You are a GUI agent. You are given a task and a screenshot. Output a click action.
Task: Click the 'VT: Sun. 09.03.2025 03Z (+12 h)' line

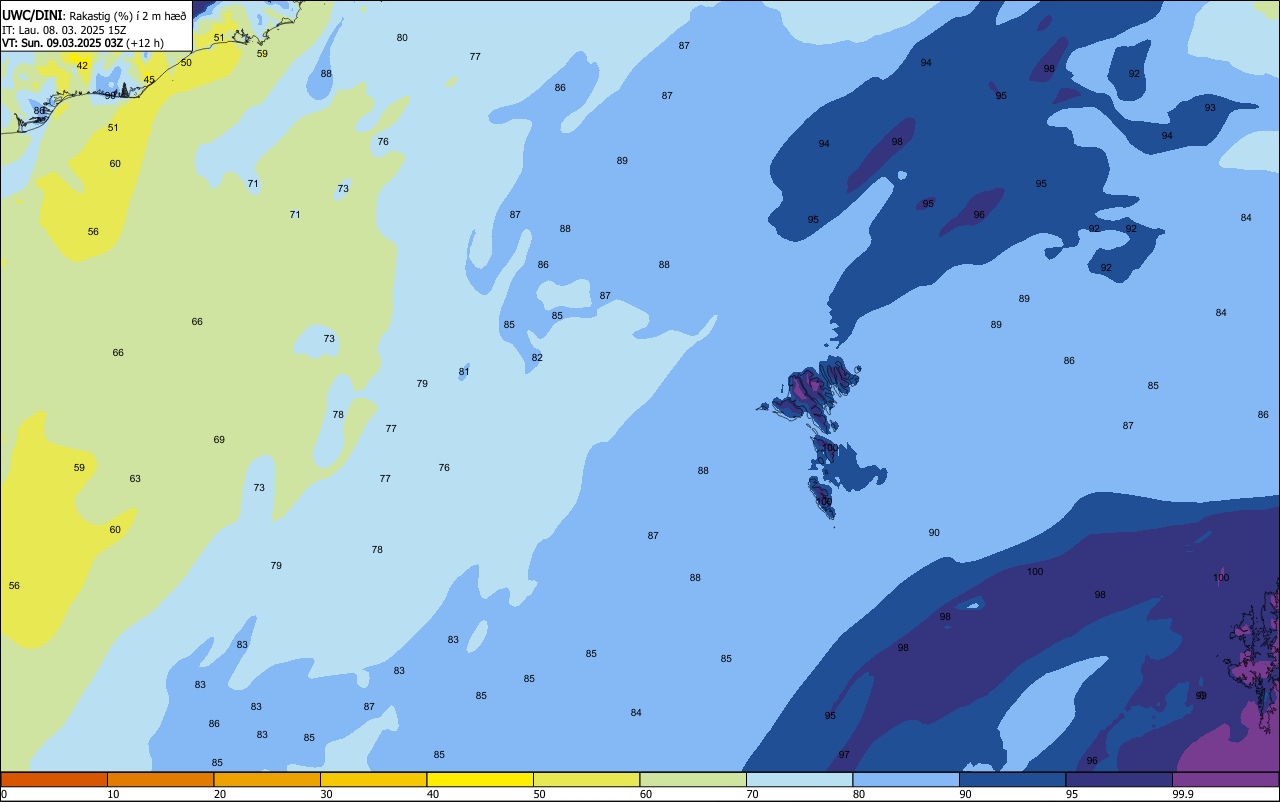click(x=83, y=43)
